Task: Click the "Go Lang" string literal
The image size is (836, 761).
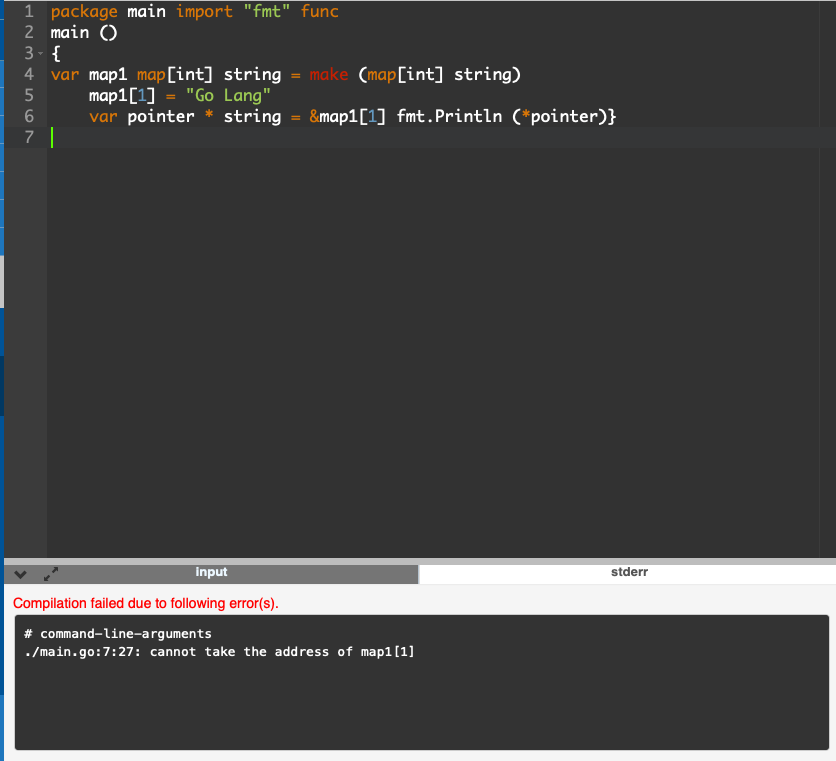Action: [228, 95]
